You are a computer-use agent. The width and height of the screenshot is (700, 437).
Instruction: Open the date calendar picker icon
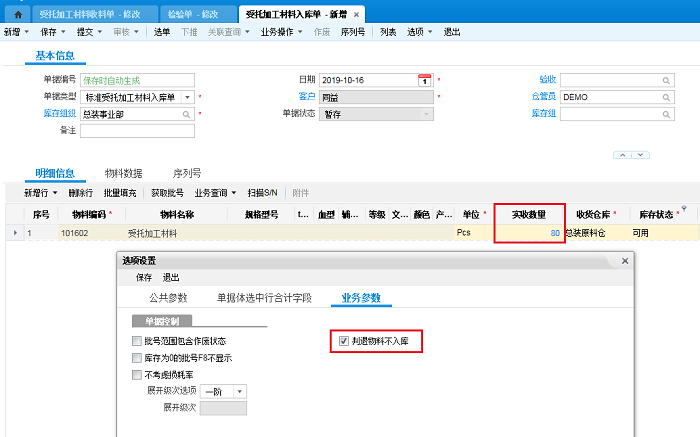coord(424,80)
